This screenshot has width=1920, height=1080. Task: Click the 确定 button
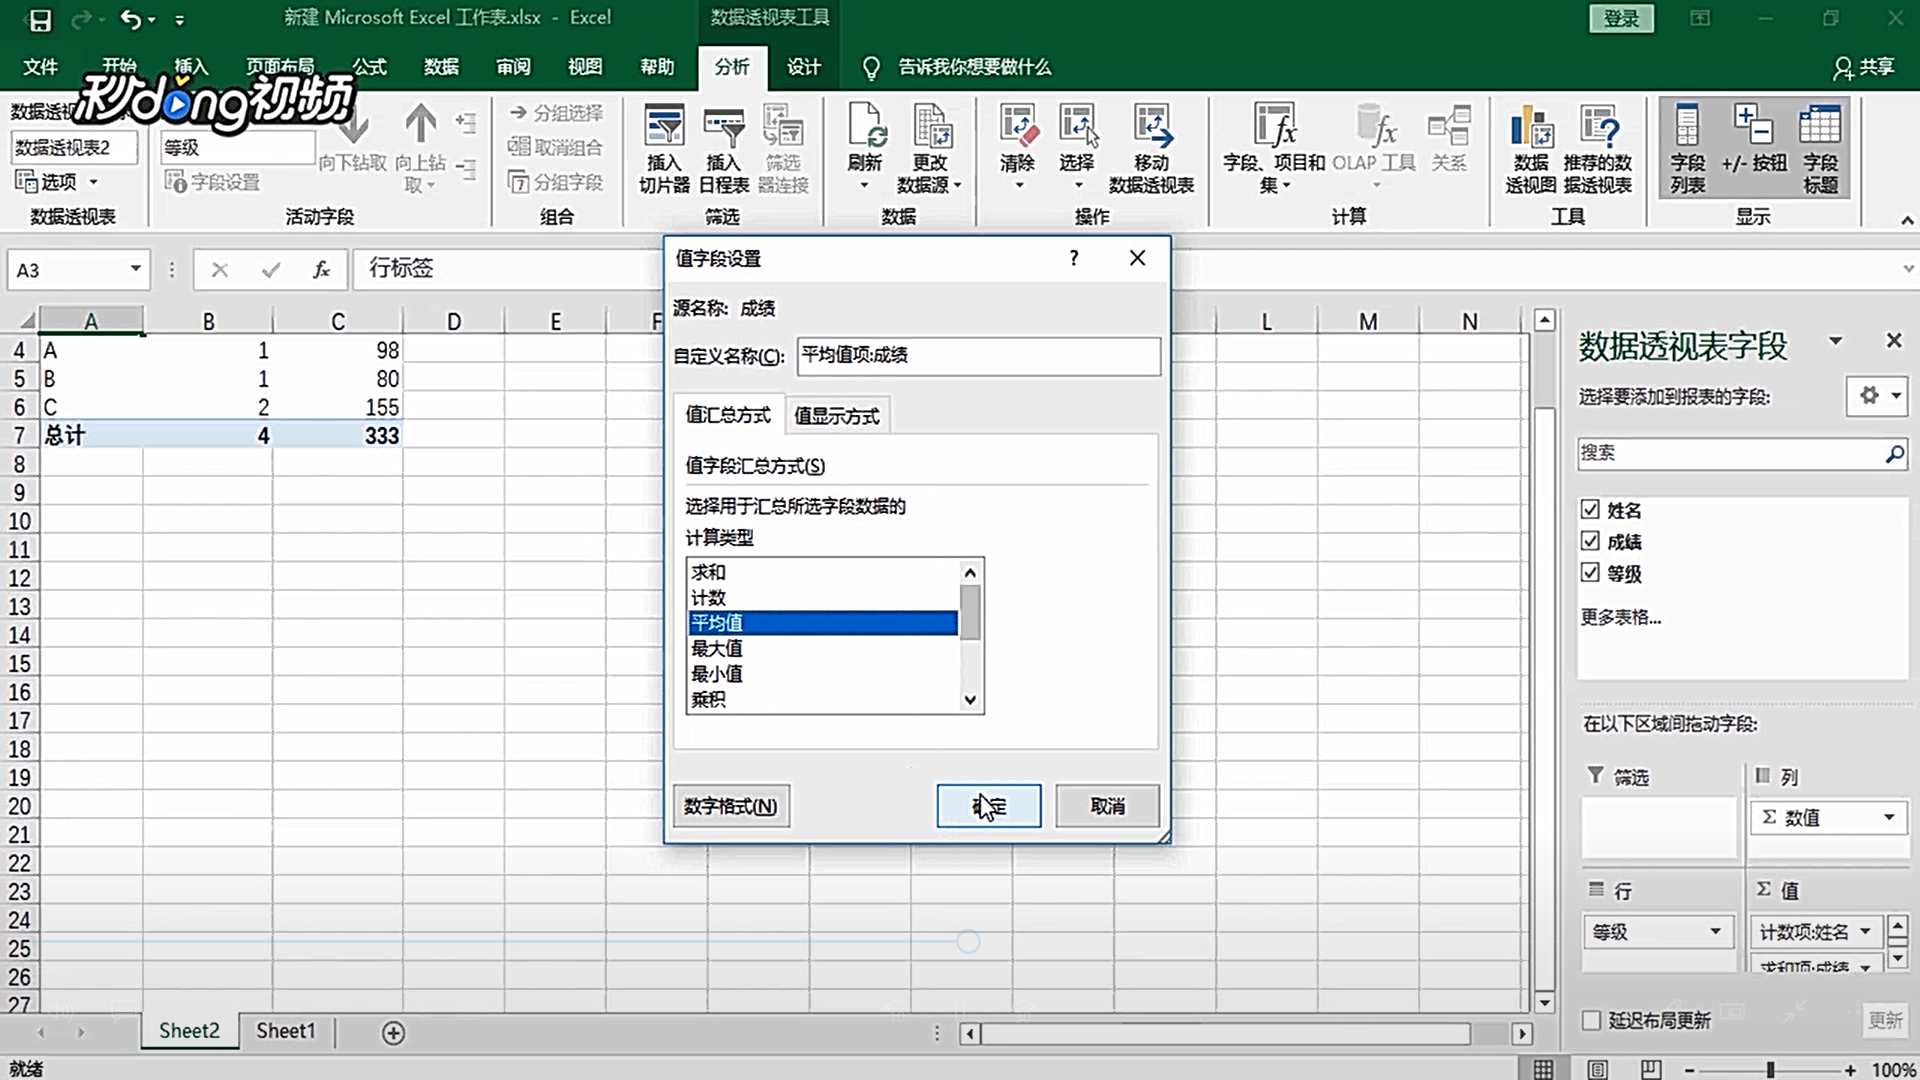(988, 806)
